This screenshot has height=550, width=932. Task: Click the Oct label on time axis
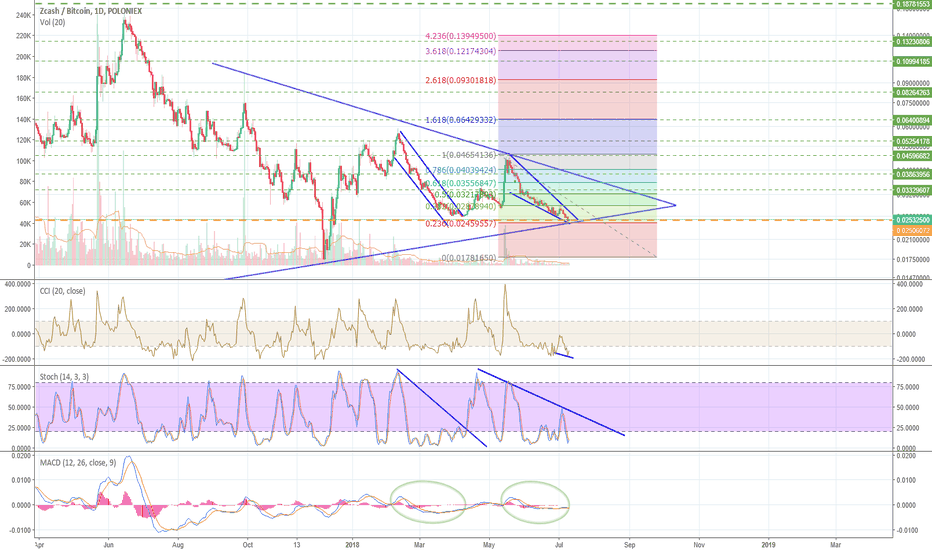(248, 544)
